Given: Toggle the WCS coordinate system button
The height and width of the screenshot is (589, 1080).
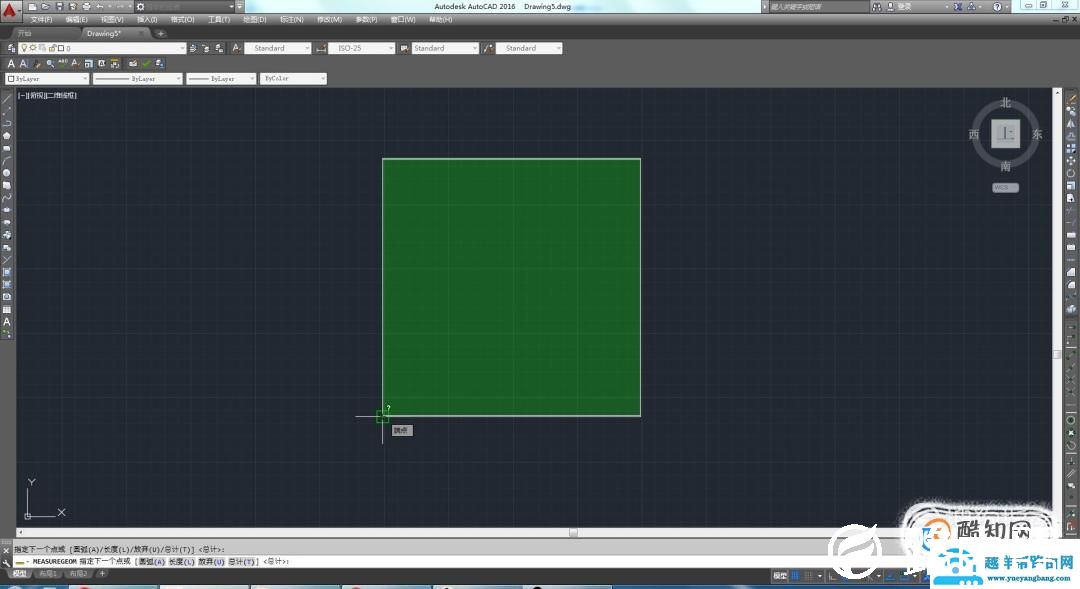Looking at the screenshot, I should click(1005, 187).
